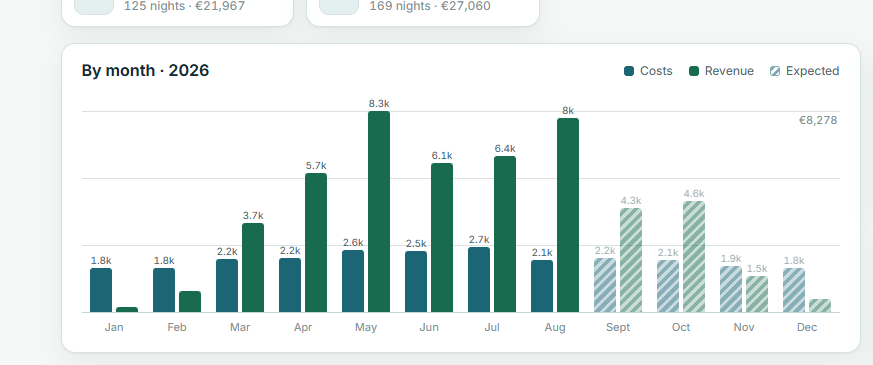Image resolution: width=873 pixels, height=365 pixels.
Task: Click the Apr month axis label
Action: 303,328
